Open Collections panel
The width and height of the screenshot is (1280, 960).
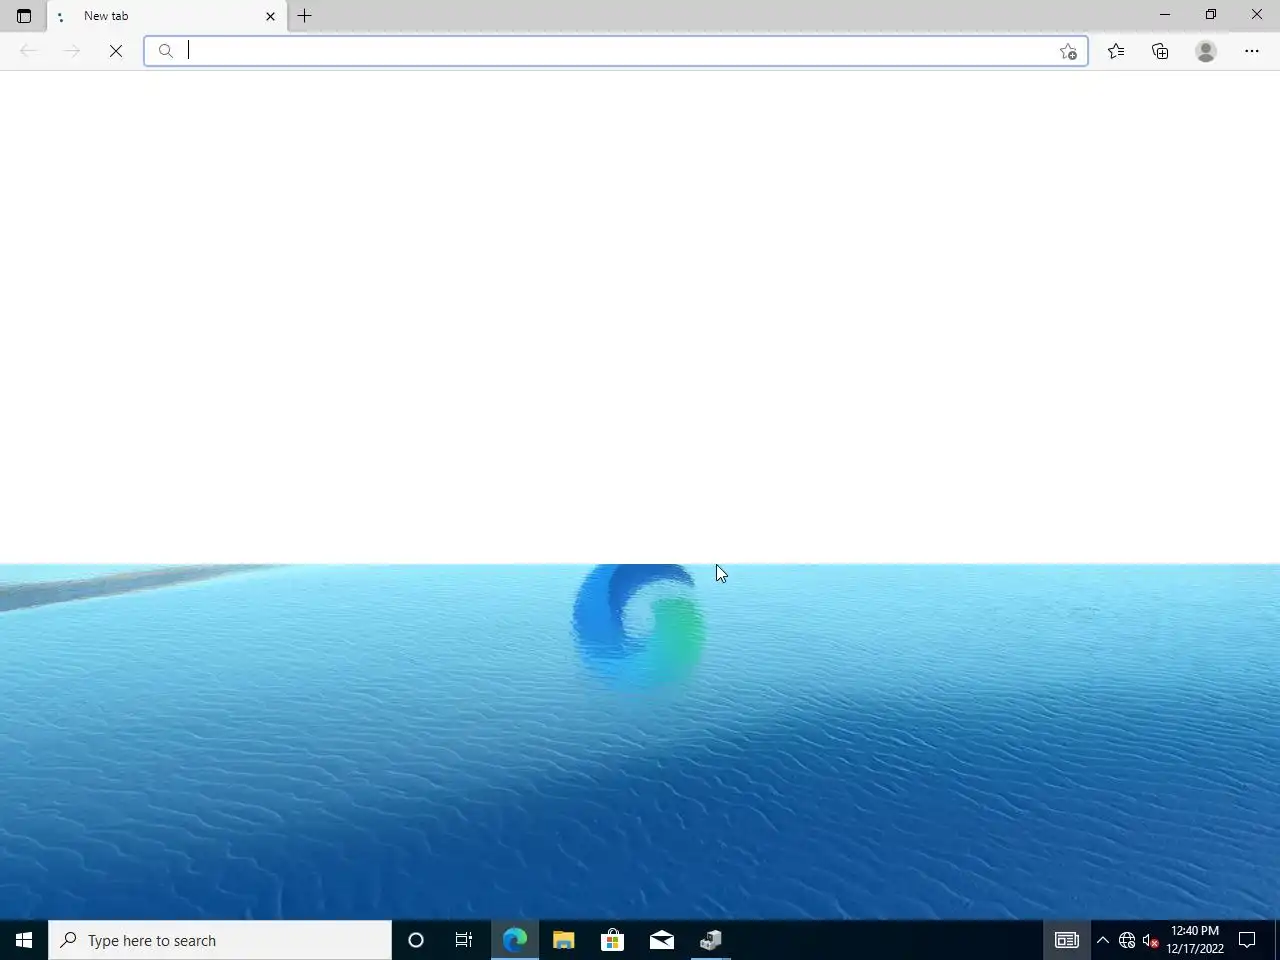[1160, 51]
